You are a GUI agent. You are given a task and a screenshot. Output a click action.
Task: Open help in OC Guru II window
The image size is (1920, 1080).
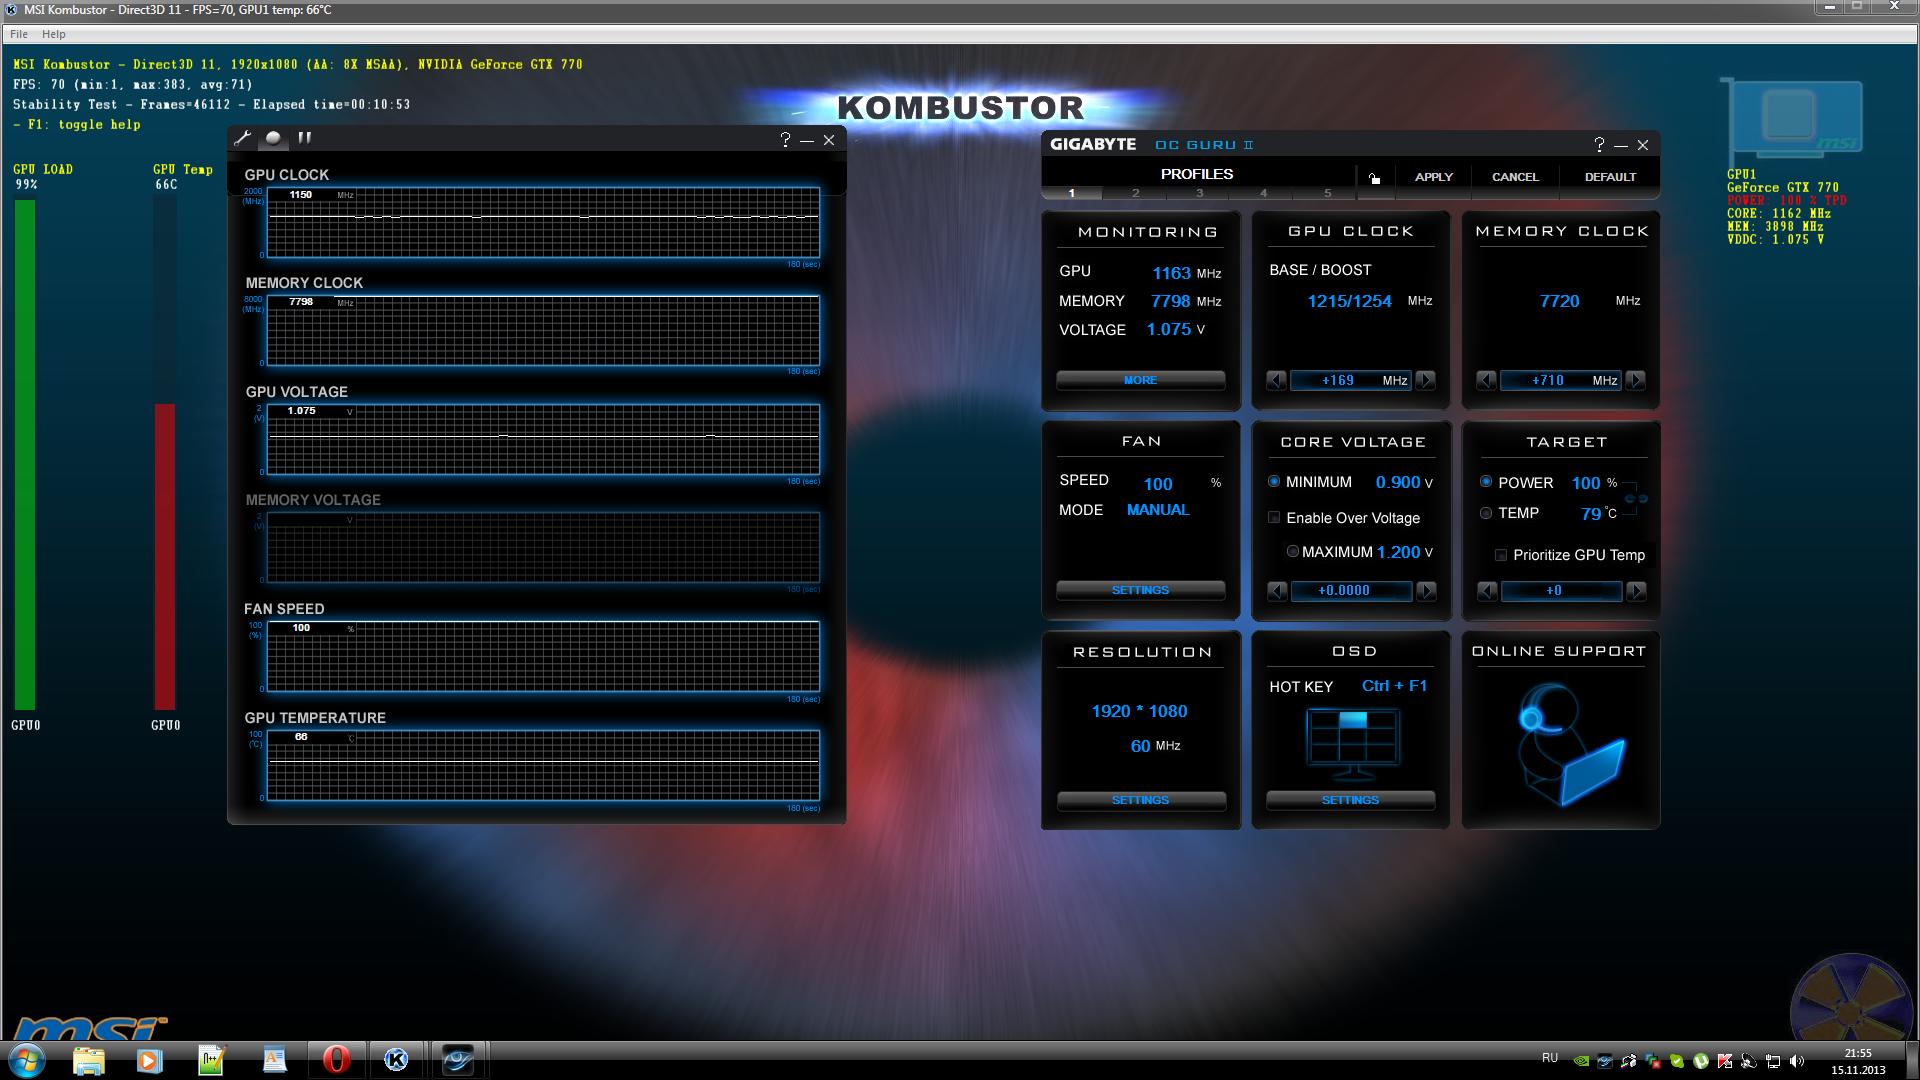click(1598, 145)
